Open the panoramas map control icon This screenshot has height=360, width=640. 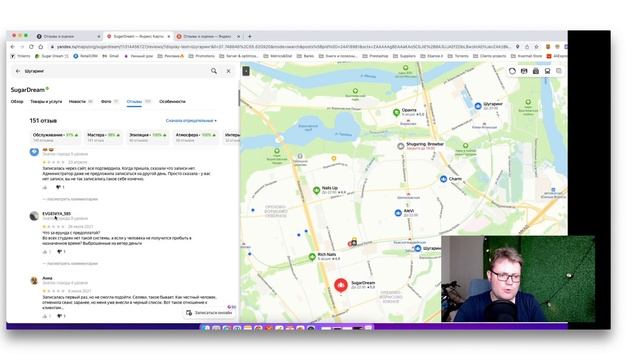click(x=524, y=71)
